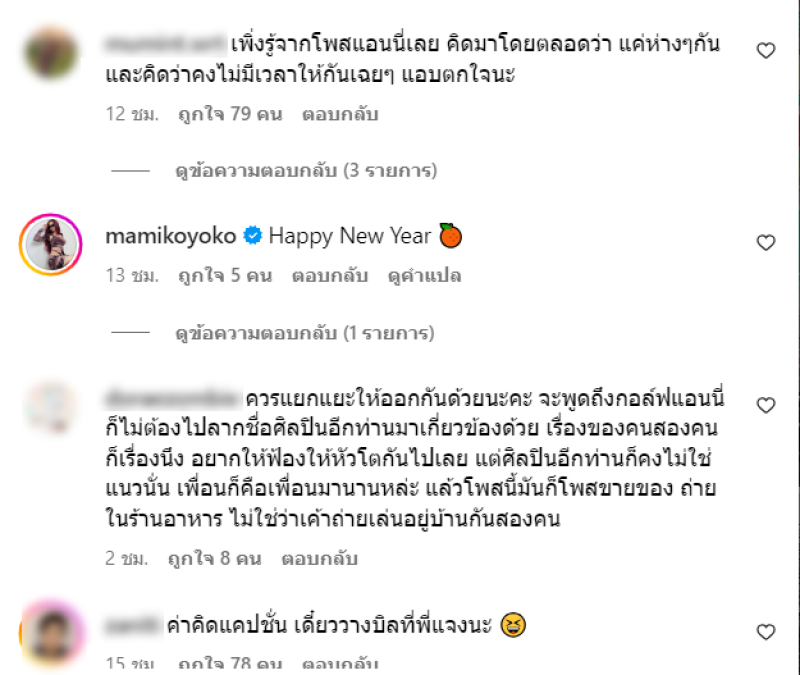Click the avatar of the third commenter

coord(51,408)
